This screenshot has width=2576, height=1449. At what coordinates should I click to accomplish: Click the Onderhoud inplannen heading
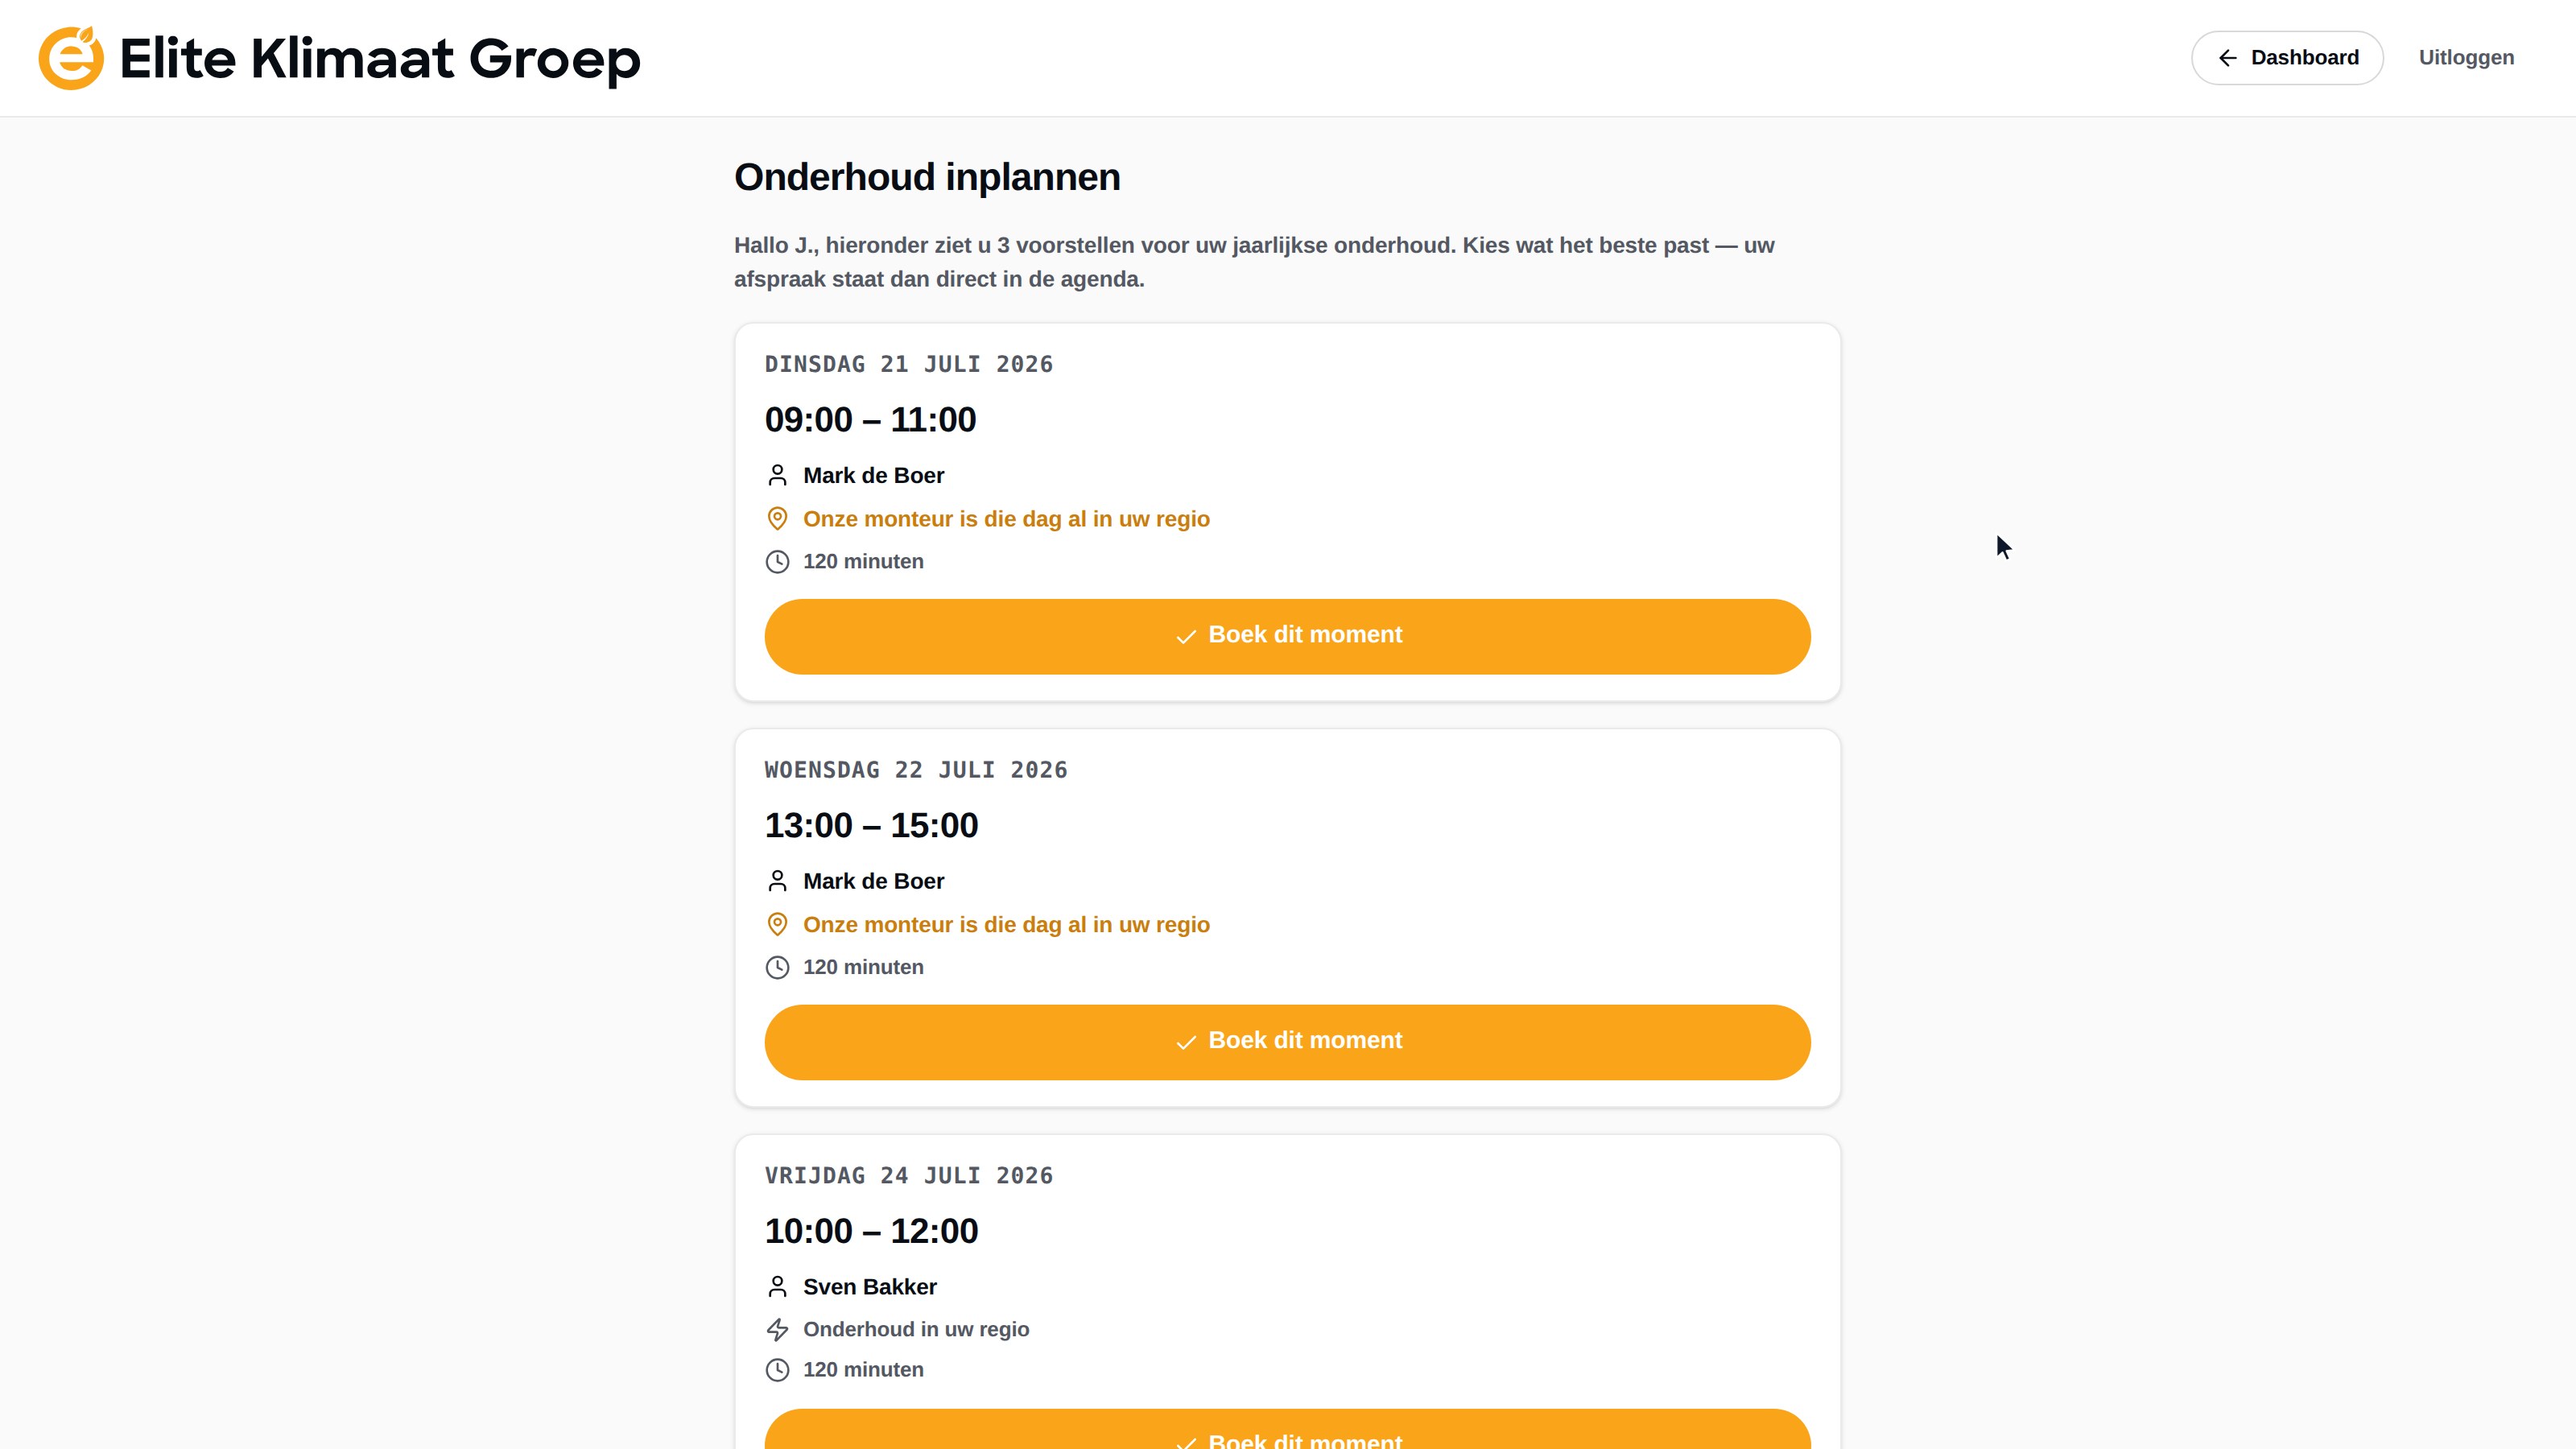click(927, 177)
